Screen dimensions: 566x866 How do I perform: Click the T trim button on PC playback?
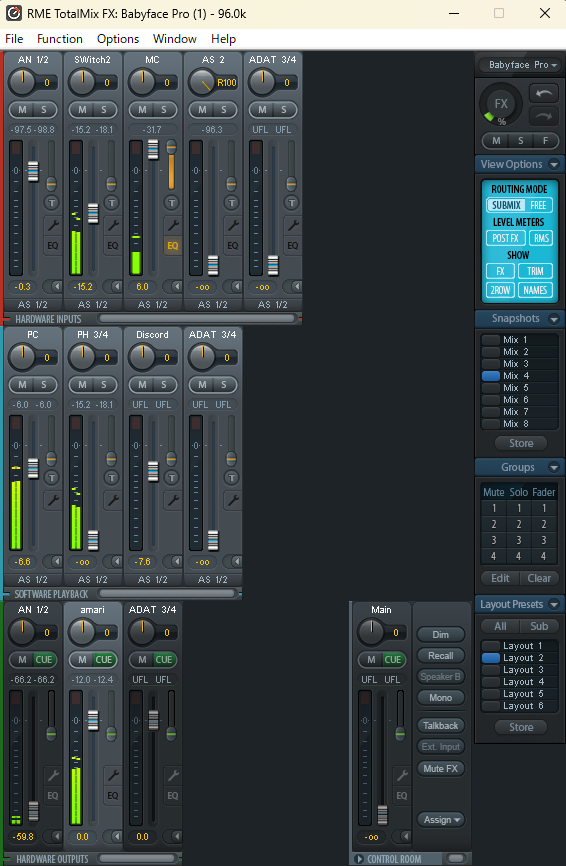(51, 477)
